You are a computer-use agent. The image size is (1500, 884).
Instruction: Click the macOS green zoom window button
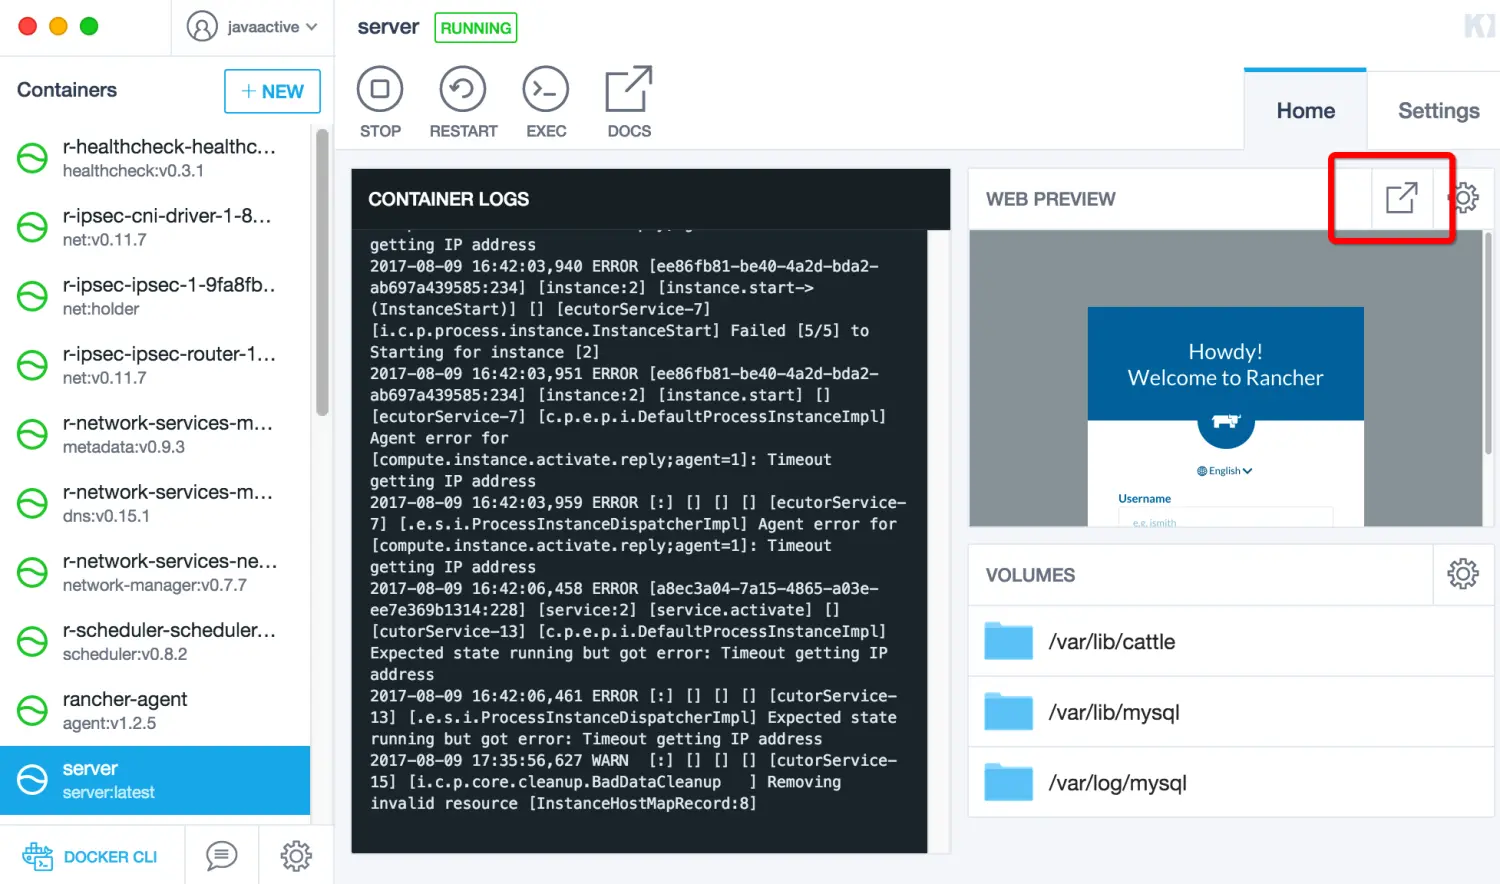click(89, 26)
